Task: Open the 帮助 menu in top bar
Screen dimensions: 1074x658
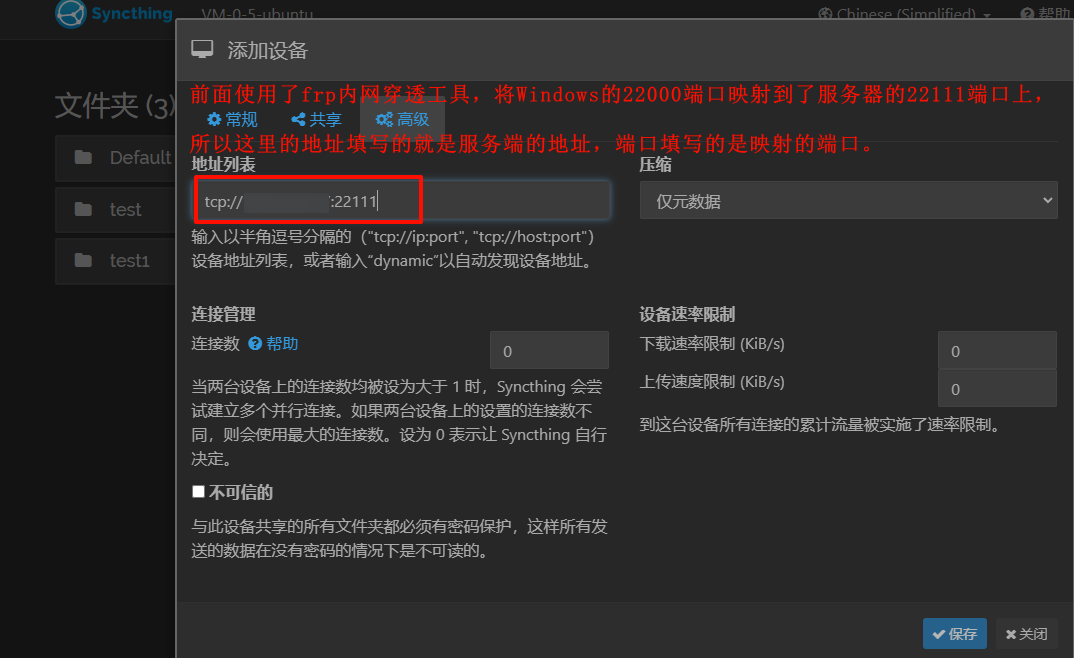Action: [1046, 14]
